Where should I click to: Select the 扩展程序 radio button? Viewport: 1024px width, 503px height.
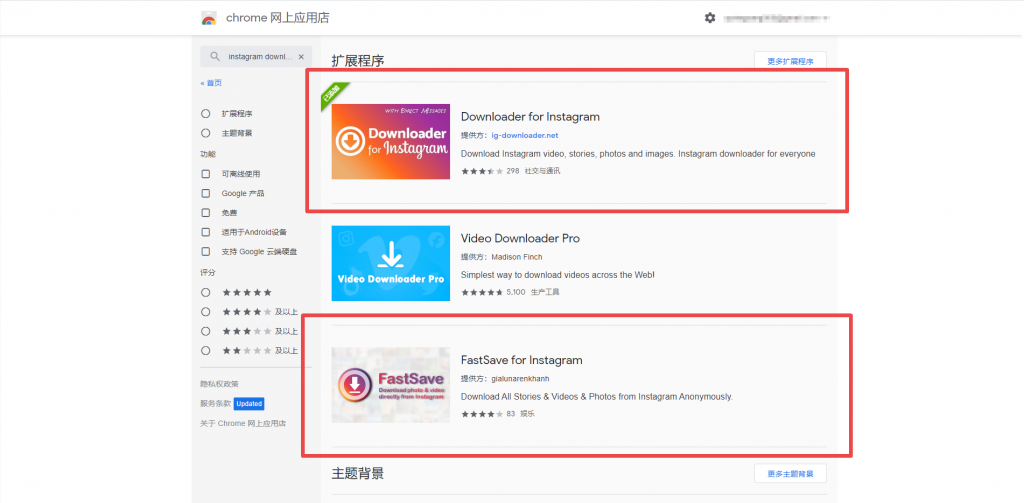[206, 114]
